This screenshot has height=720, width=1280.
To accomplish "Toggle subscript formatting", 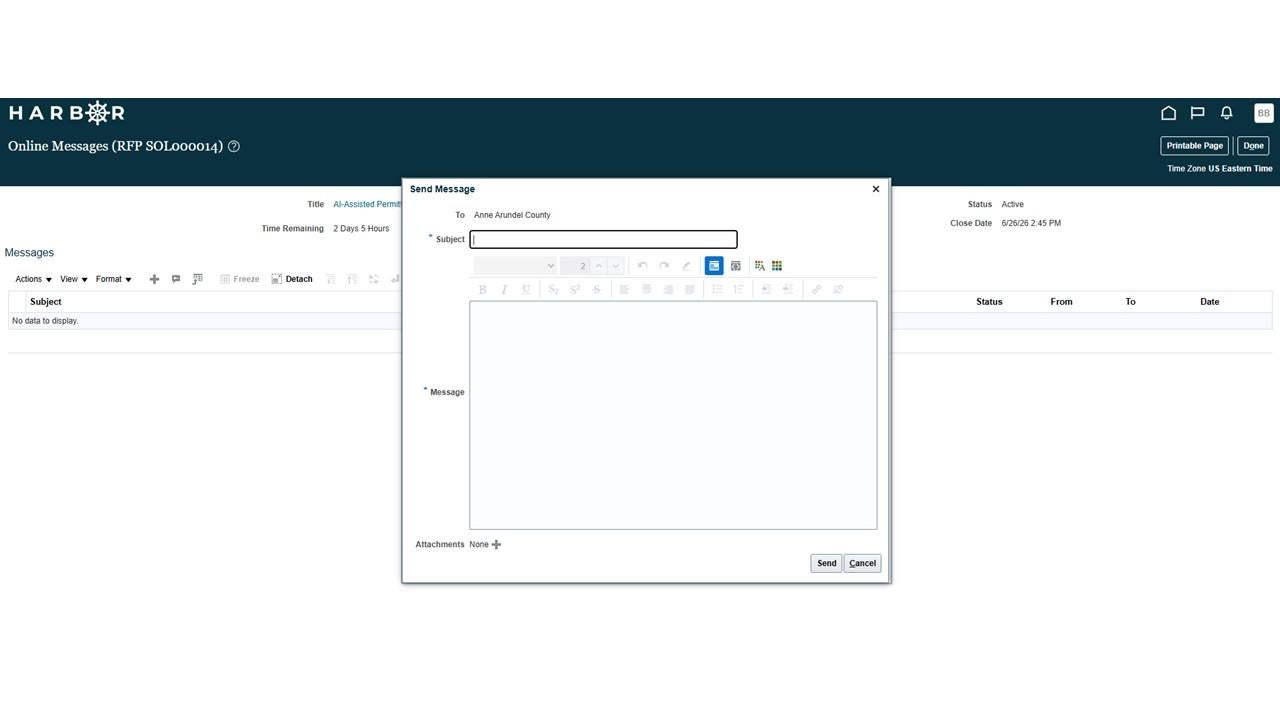I will 553,289.
